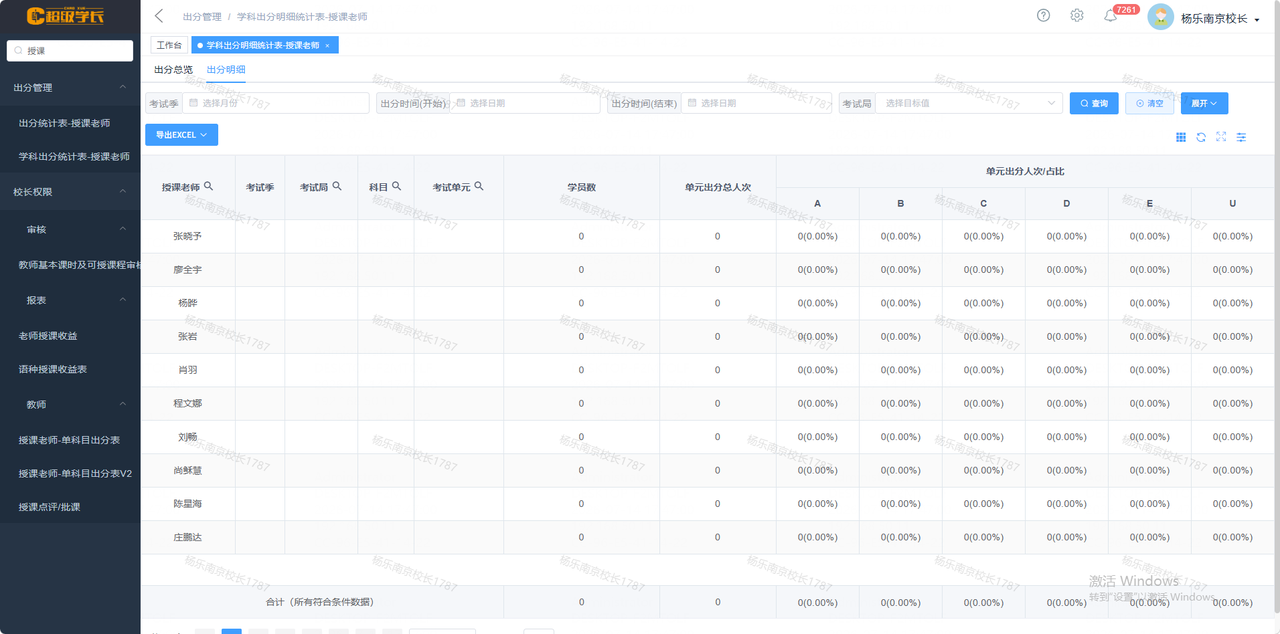Screen dimensions: 1280x634
Task: Click the table grid view icon
Action: [x=1181, y=137]
